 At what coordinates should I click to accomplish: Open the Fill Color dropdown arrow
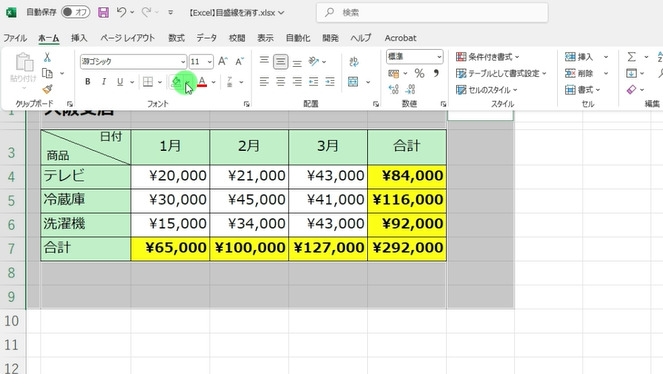point(188,82)
